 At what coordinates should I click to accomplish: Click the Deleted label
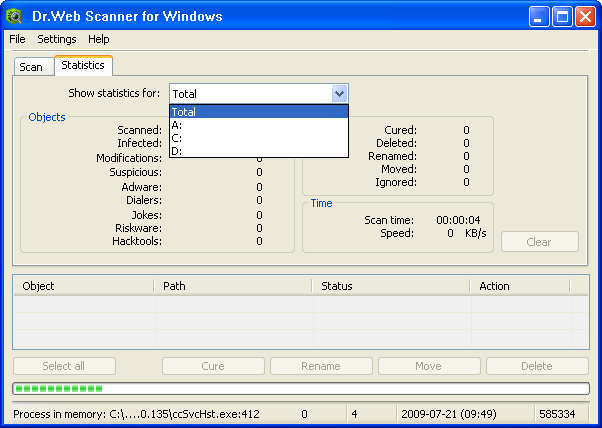click(396, 143)
